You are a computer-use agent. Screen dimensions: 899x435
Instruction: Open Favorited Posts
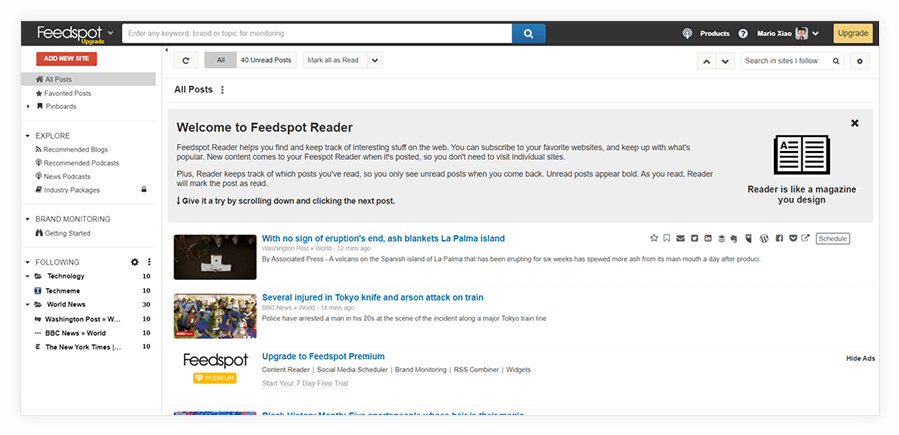click(63, 93)
